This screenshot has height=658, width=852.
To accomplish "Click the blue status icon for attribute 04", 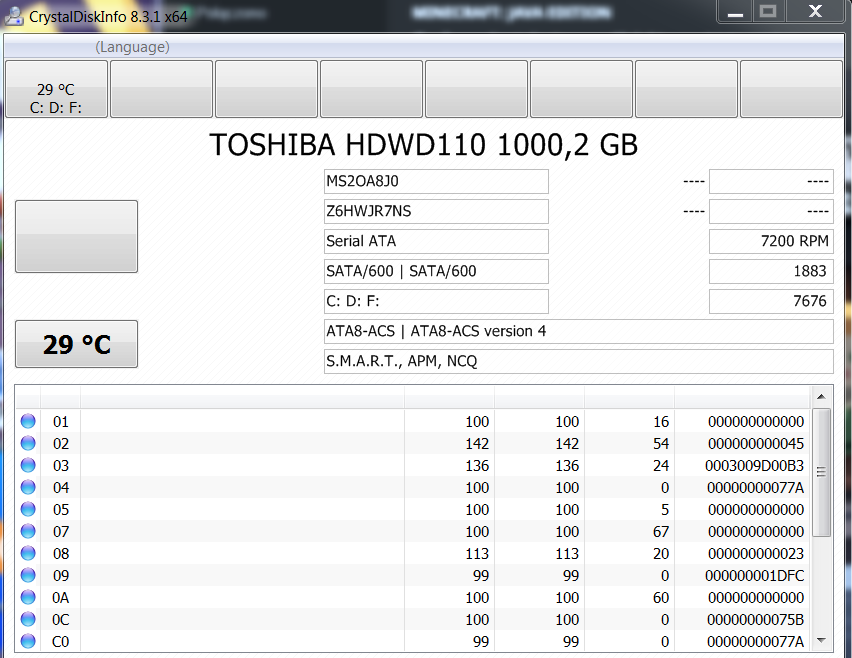I will 28,487.
